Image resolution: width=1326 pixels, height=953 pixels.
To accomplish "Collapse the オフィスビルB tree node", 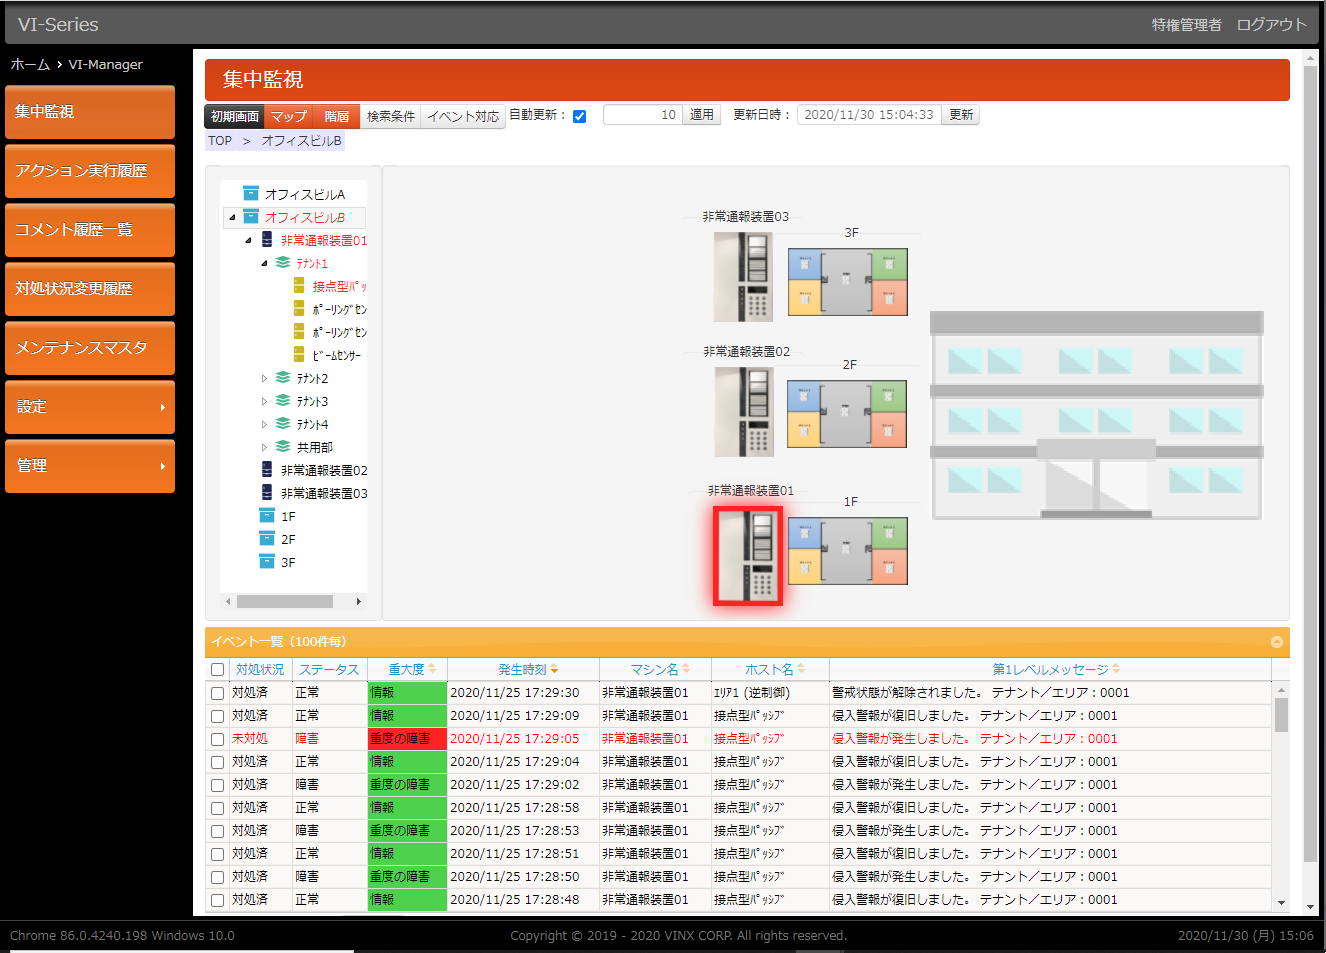I will [x=232, y=217].
